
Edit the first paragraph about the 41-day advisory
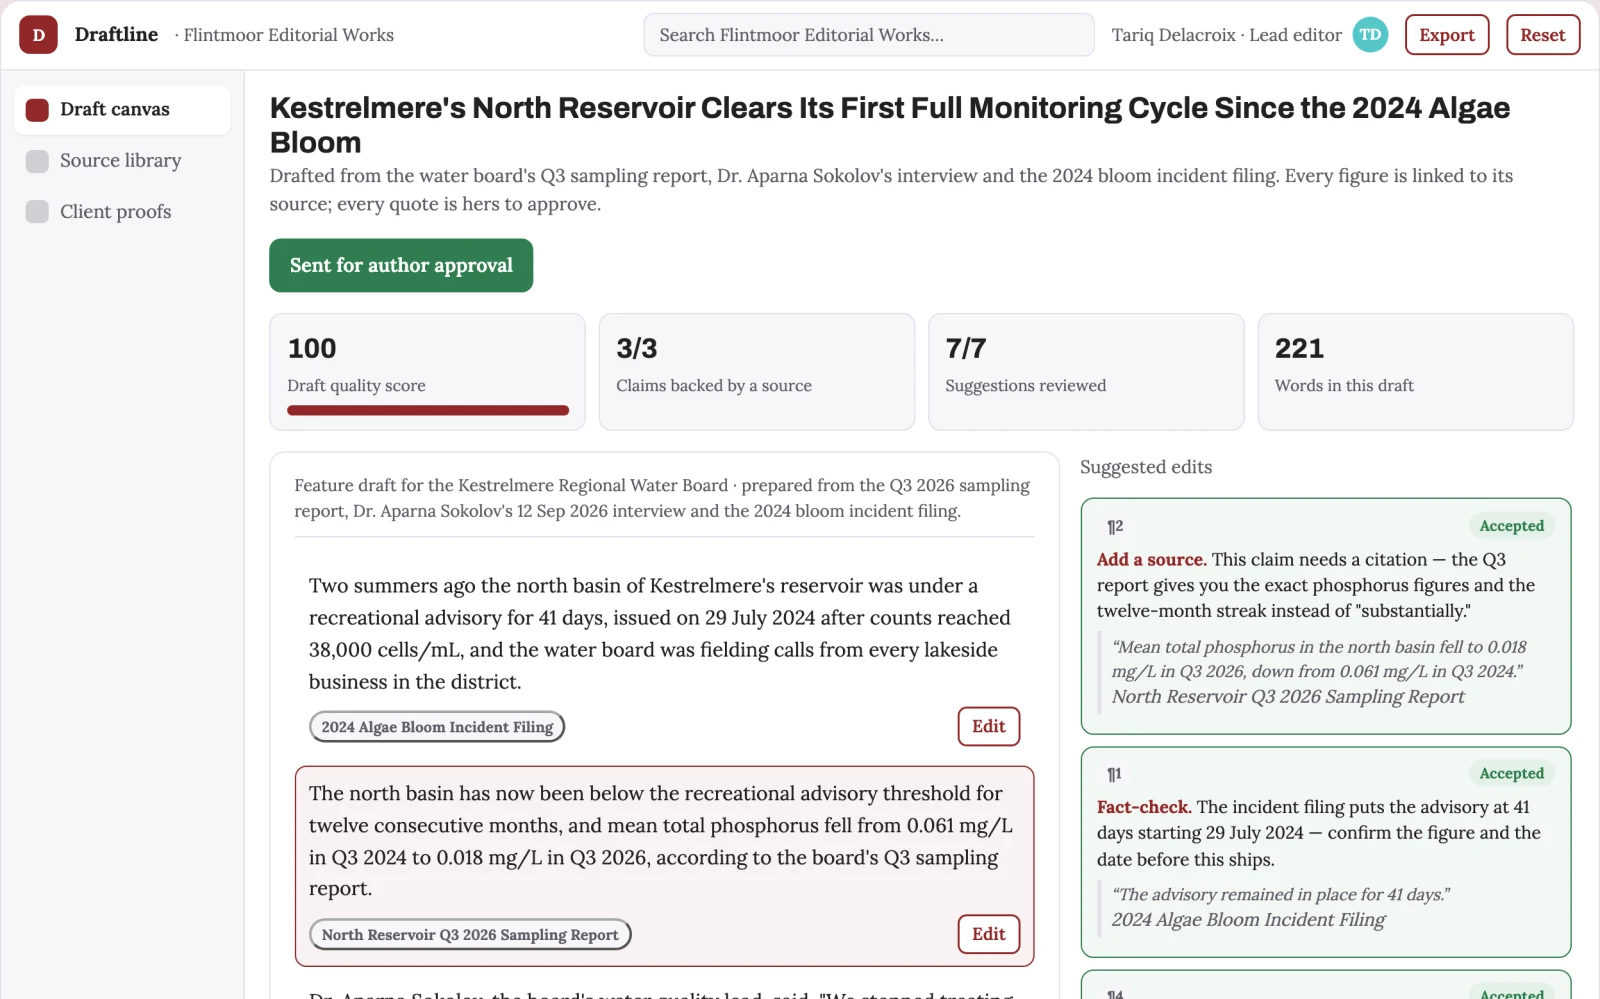click(988, 727)
